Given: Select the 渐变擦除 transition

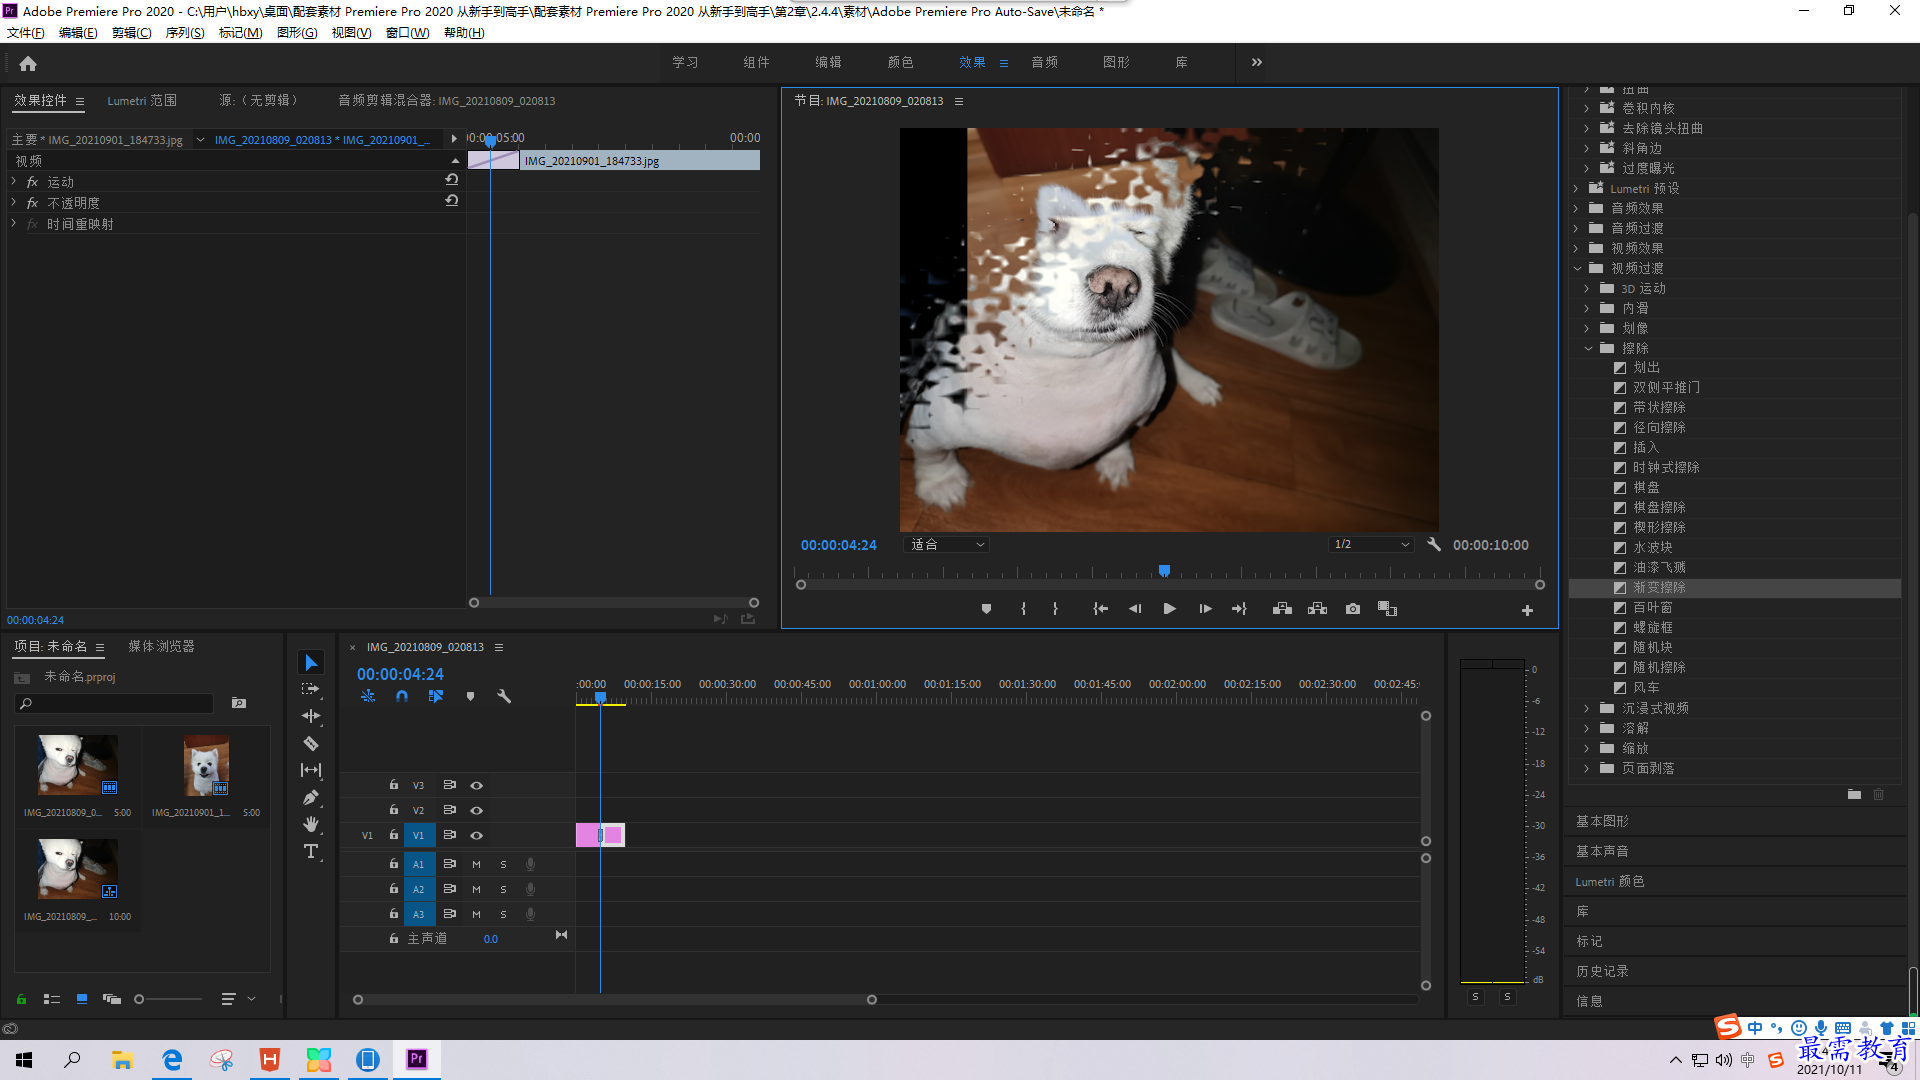Looking at the screenshot, I should click(x=1659, y=588).
